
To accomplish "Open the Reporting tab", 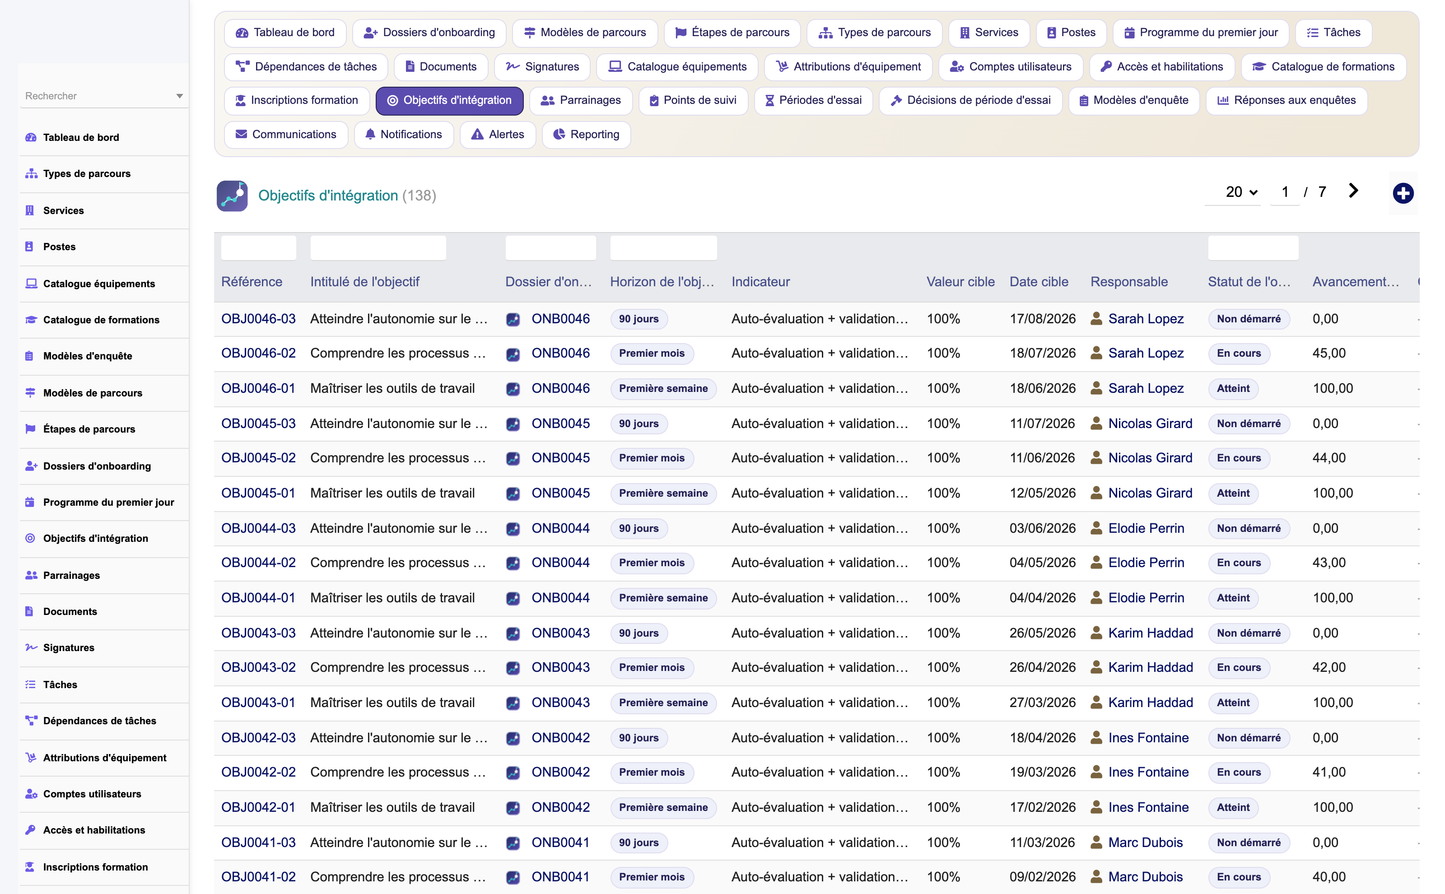I will click(x=586, y=134).
